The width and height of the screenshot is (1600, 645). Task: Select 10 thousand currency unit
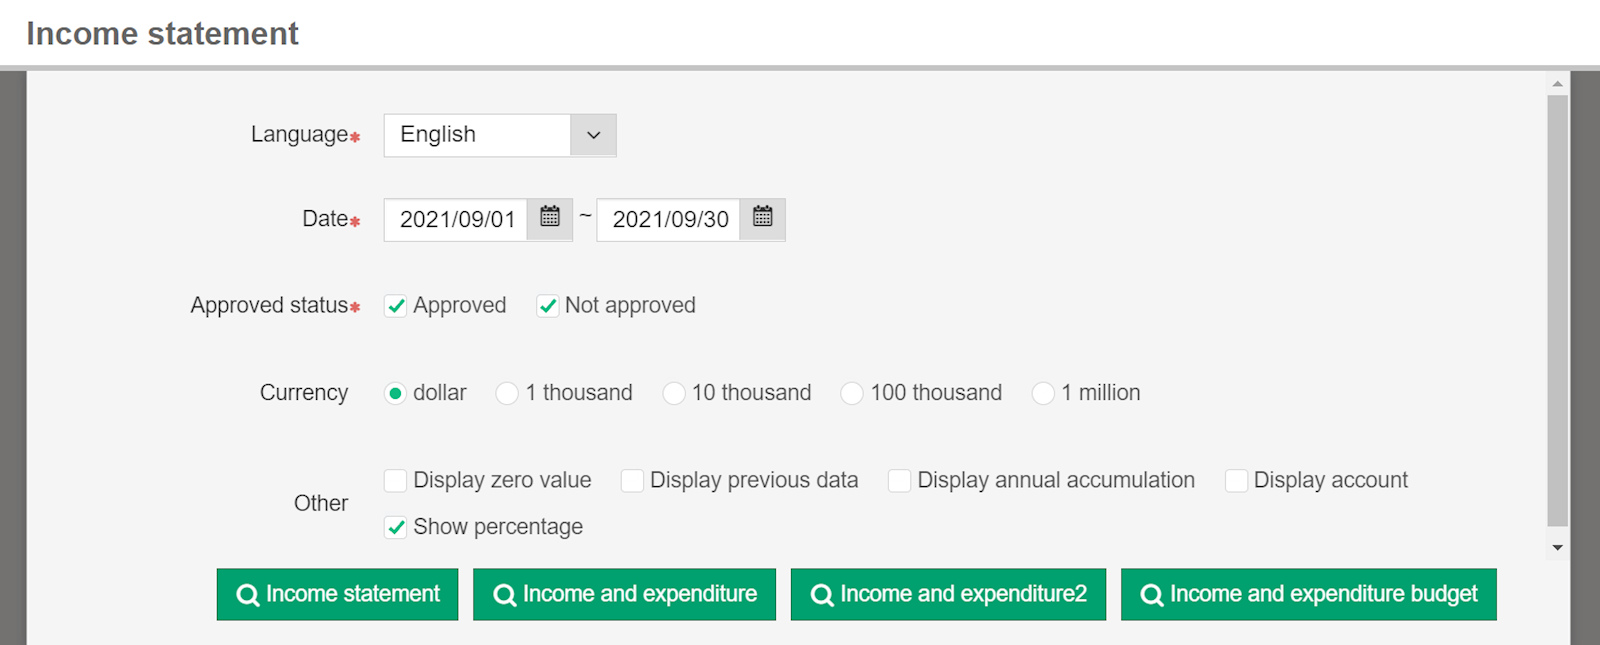pos(674,393)
